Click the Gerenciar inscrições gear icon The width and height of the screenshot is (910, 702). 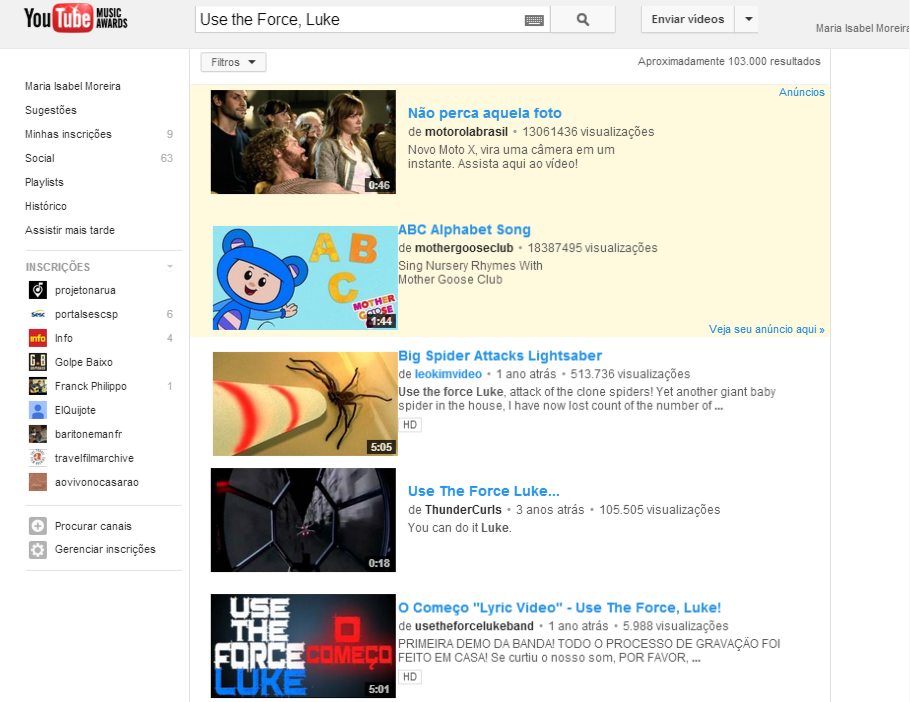38,549
